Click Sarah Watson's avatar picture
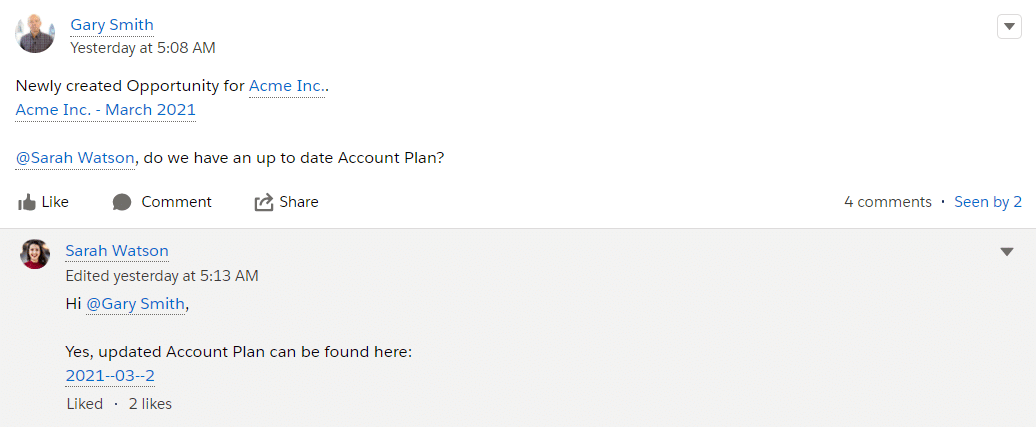Screen dimensions: 1036x427 35,254
